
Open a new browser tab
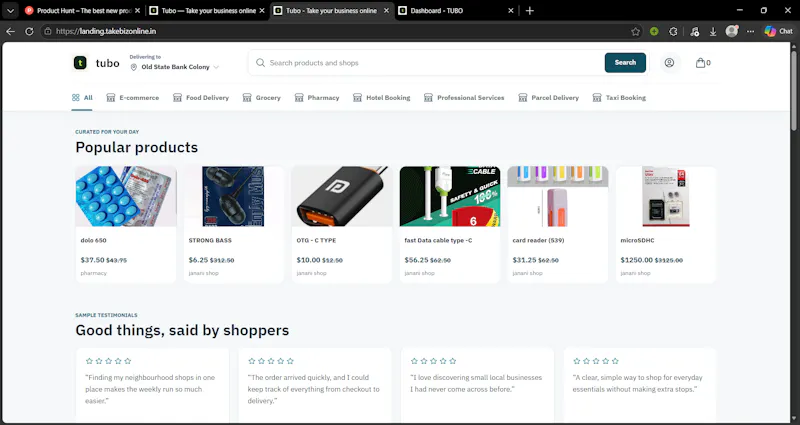(x=530, y=11)
